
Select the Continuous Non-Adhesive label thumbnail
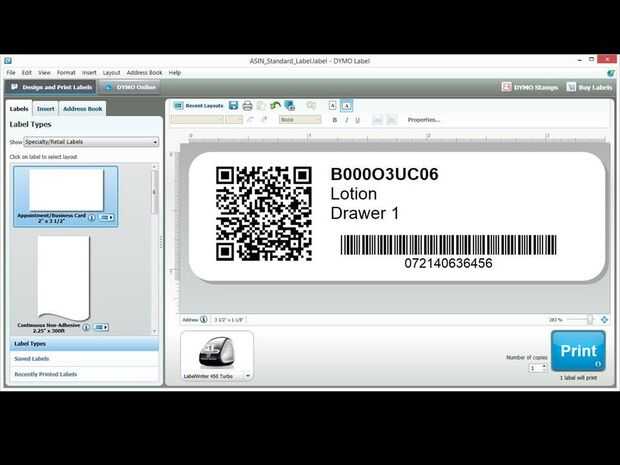tap(63, 278)
